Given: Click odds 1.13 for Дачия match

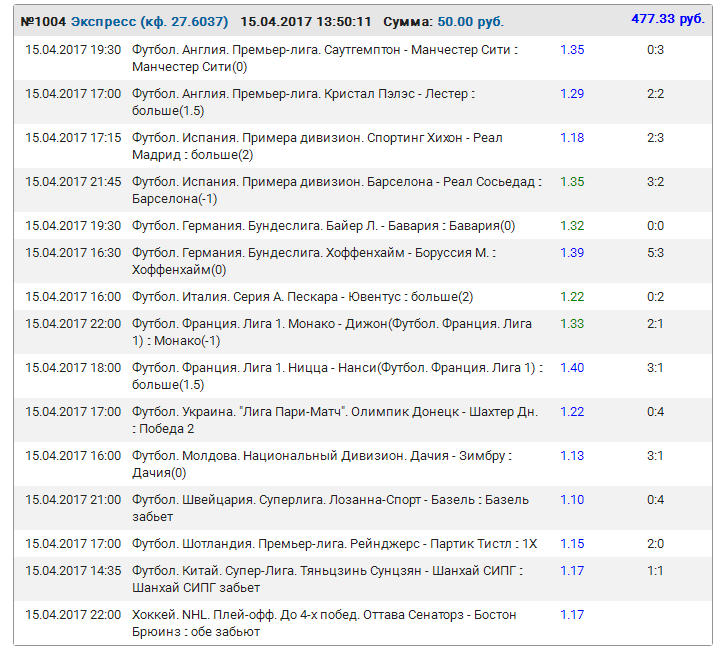Looking at the screenshot, I should coord(572,456).
